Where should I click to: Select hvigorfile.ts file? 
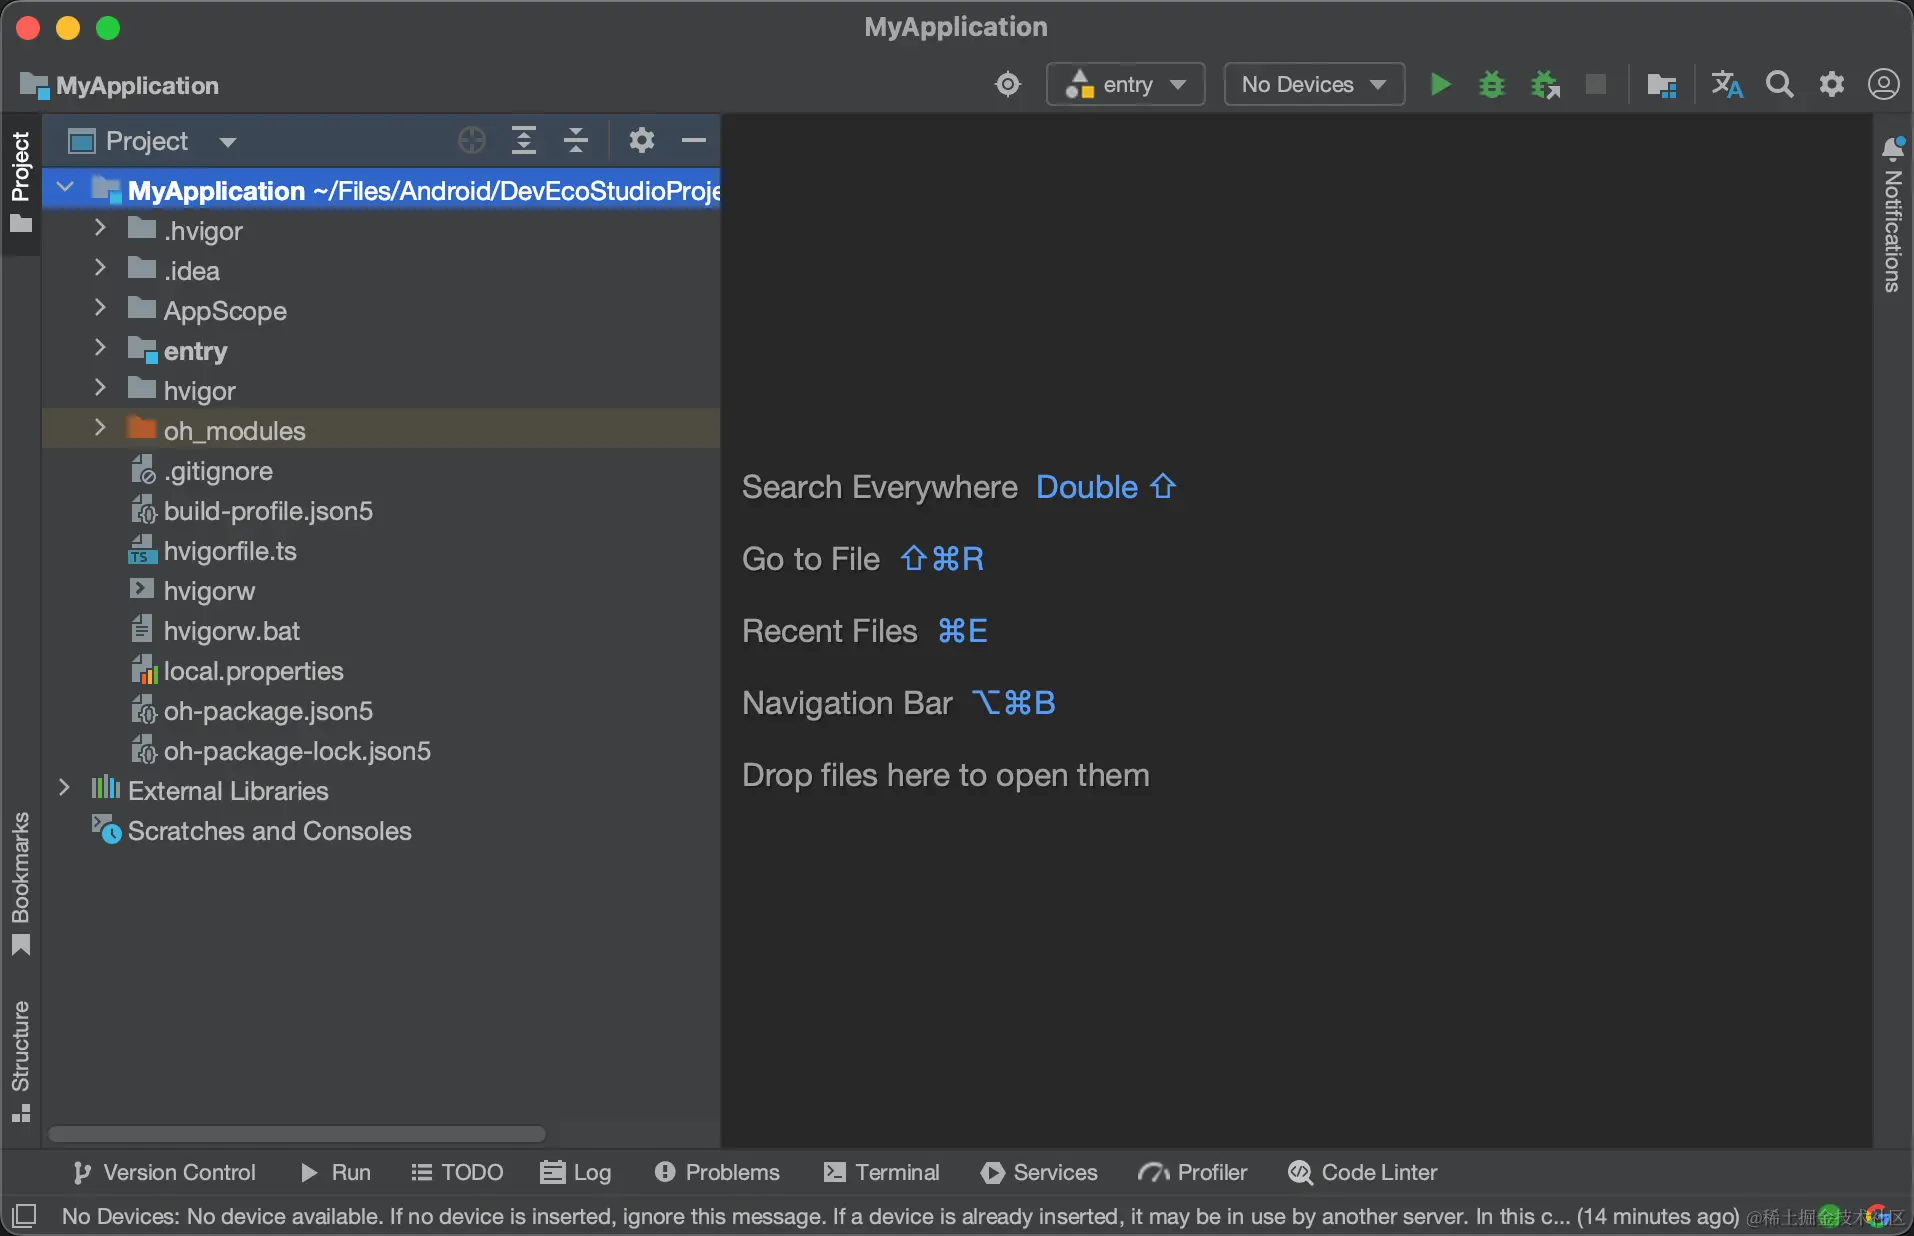pyautogui.click(x=381, y=551)
